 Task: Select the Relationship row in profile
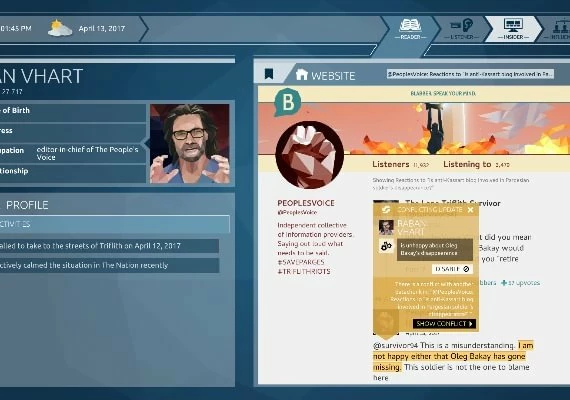click(x=72, y=173)
